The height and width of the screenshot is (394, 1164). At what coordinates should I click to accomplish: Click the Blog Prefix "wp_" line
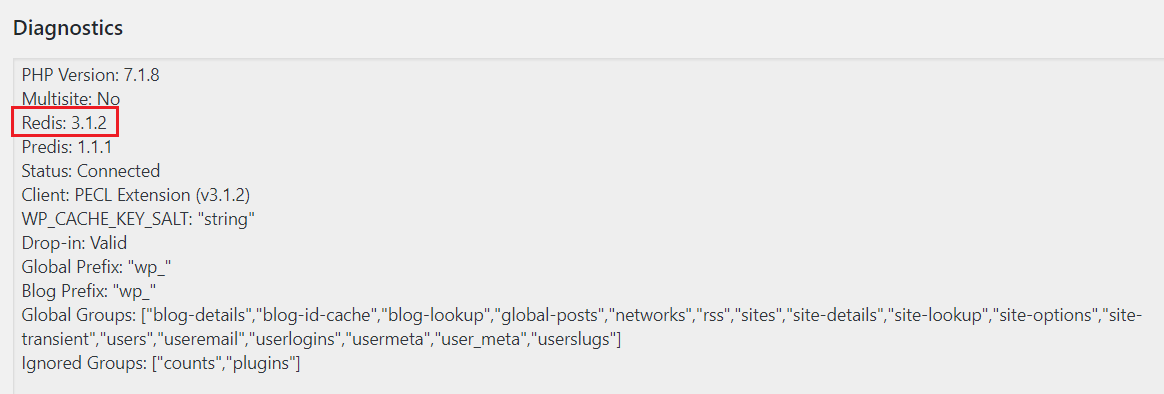pos(88,291)
